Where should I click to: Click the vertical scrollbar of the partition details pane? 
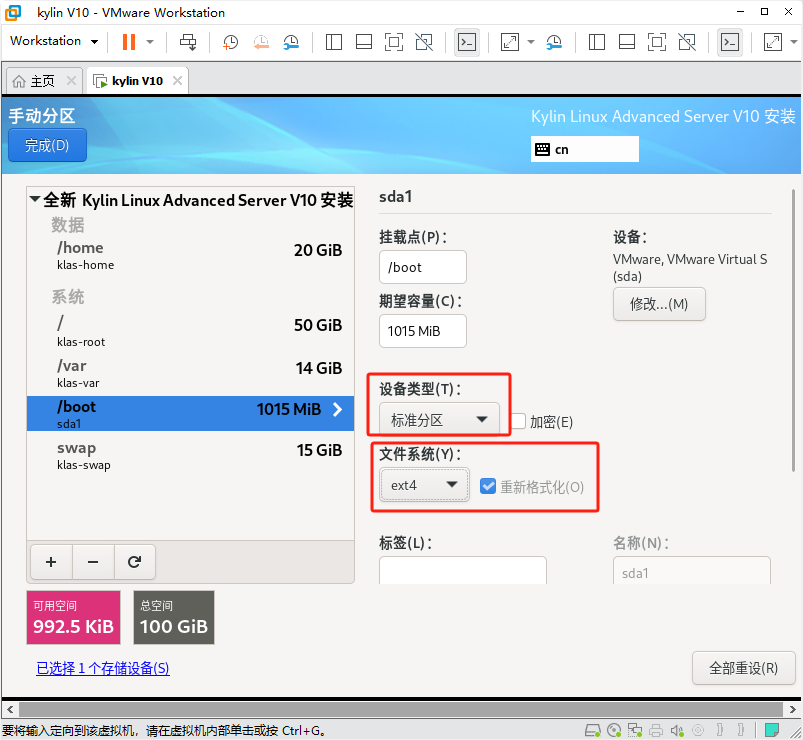(793, 331)
